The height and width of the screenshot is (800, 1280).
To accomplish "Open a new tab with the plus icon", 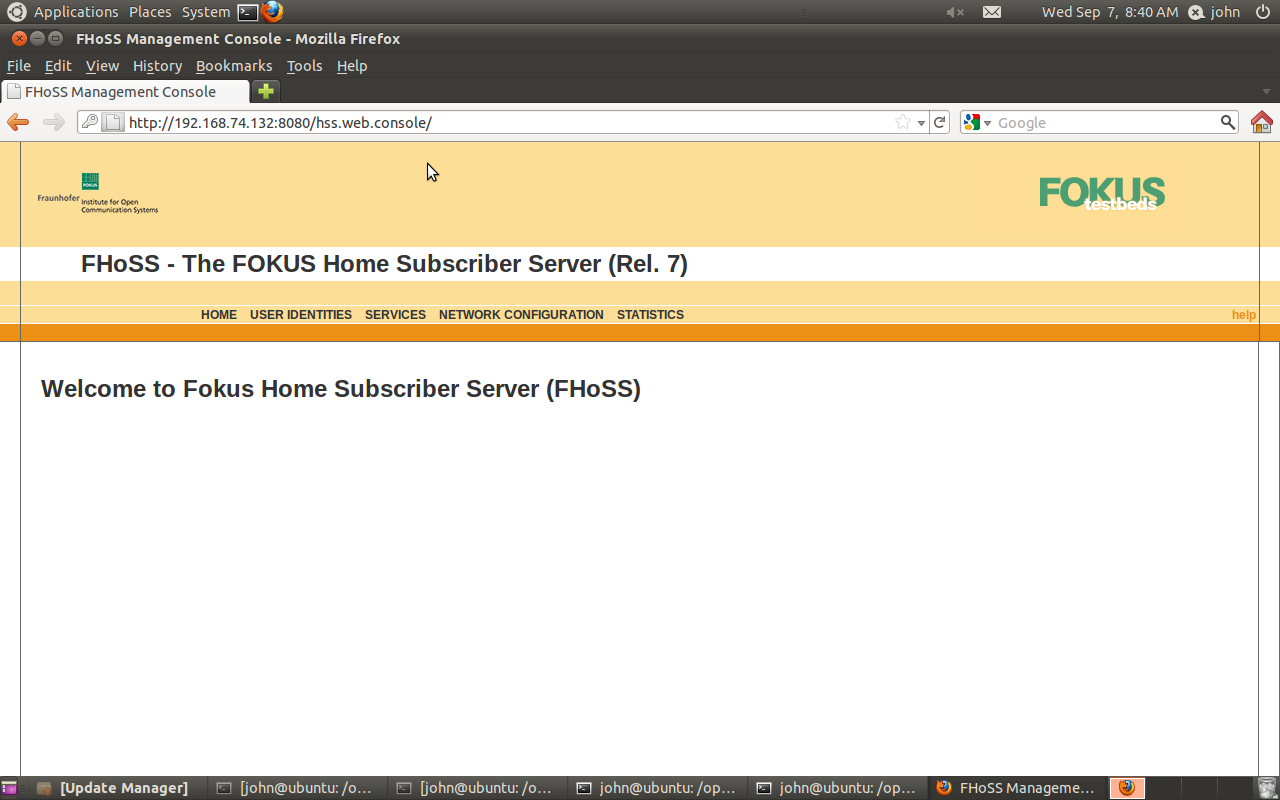I will click(266, 91).
